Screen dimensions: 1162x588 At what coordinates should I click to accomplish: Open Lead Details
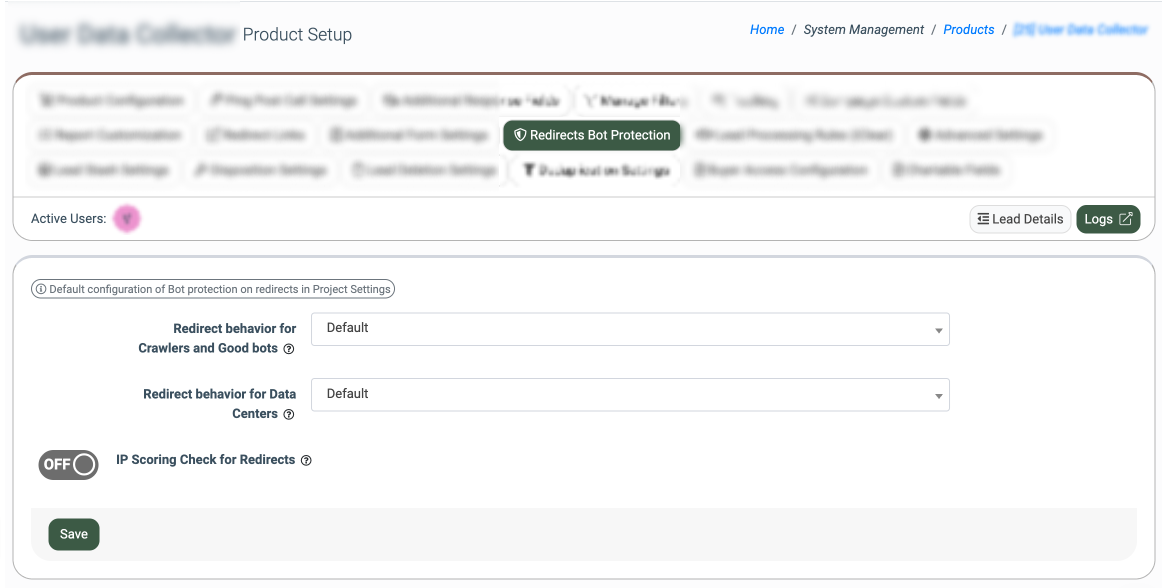pos(1020,219)
